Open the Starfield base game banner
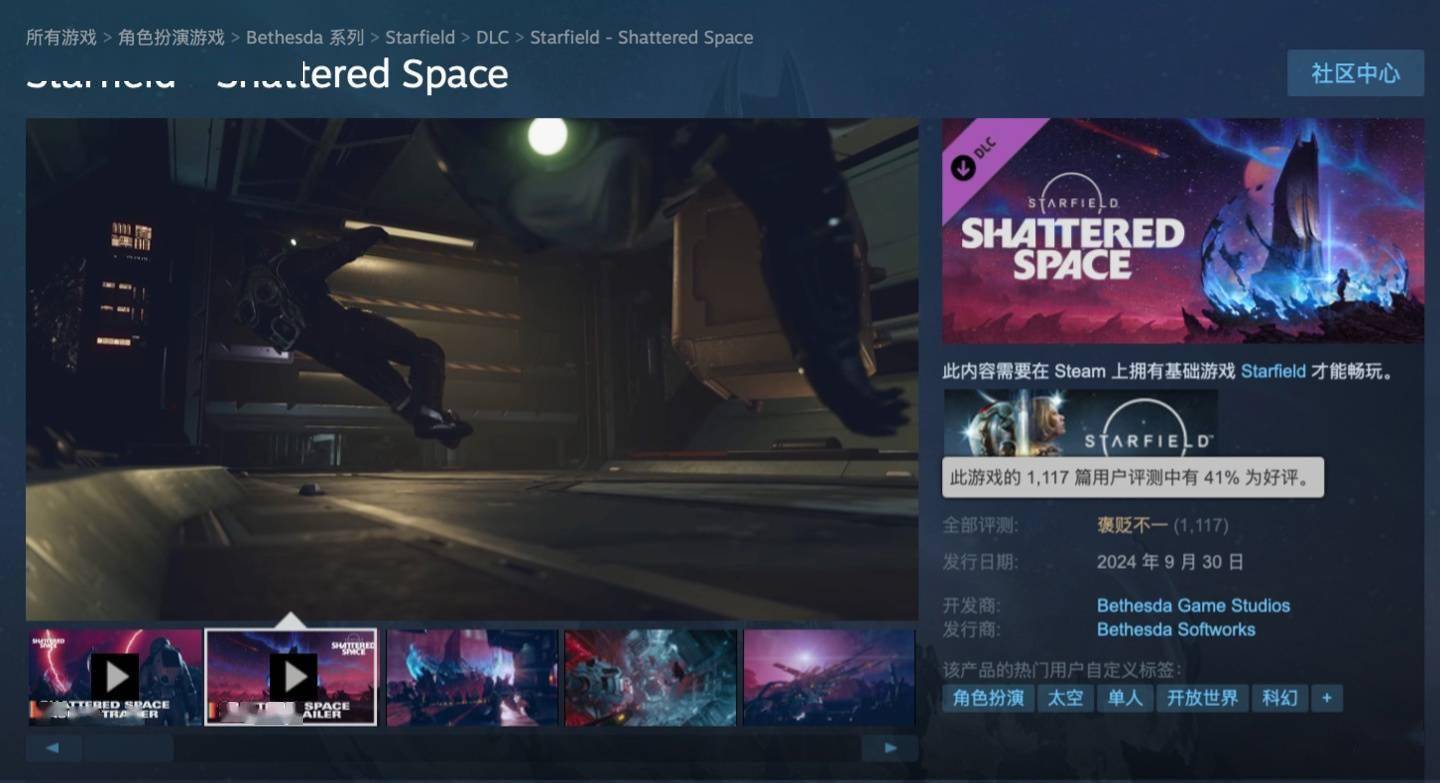The height and width of the screenshot is (783, 1440). 1080,423
